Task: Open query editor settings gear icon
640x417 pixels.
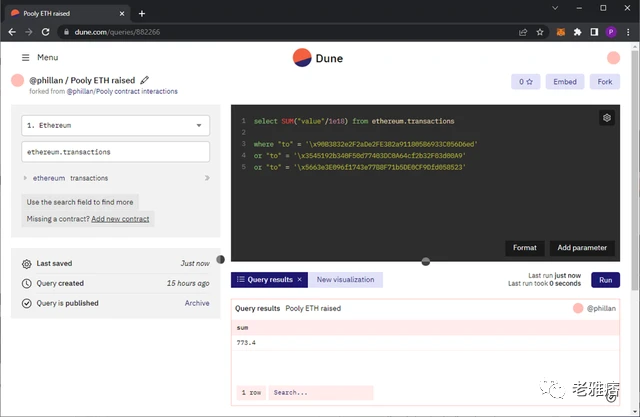Action: click(x=607, y=118)
